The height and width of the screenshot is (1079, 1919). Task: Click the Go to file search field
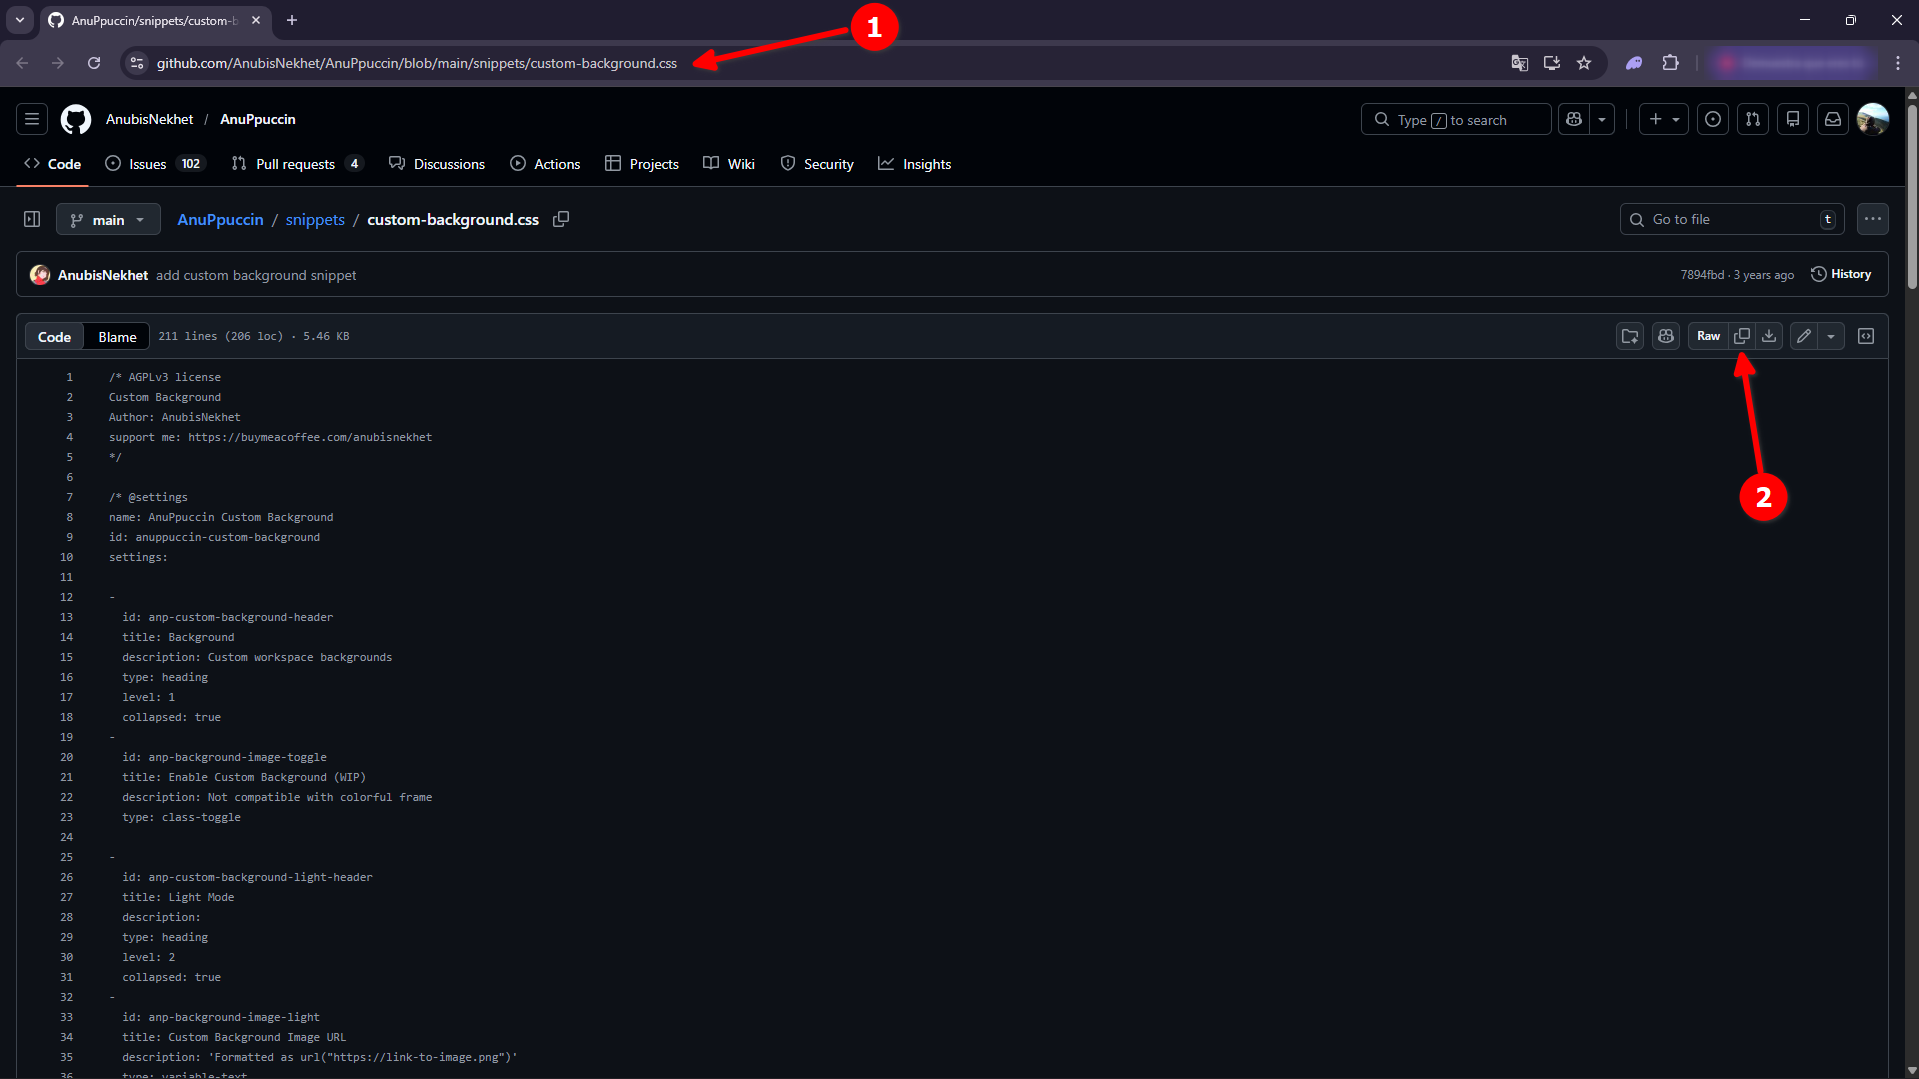coord(1730,219)
